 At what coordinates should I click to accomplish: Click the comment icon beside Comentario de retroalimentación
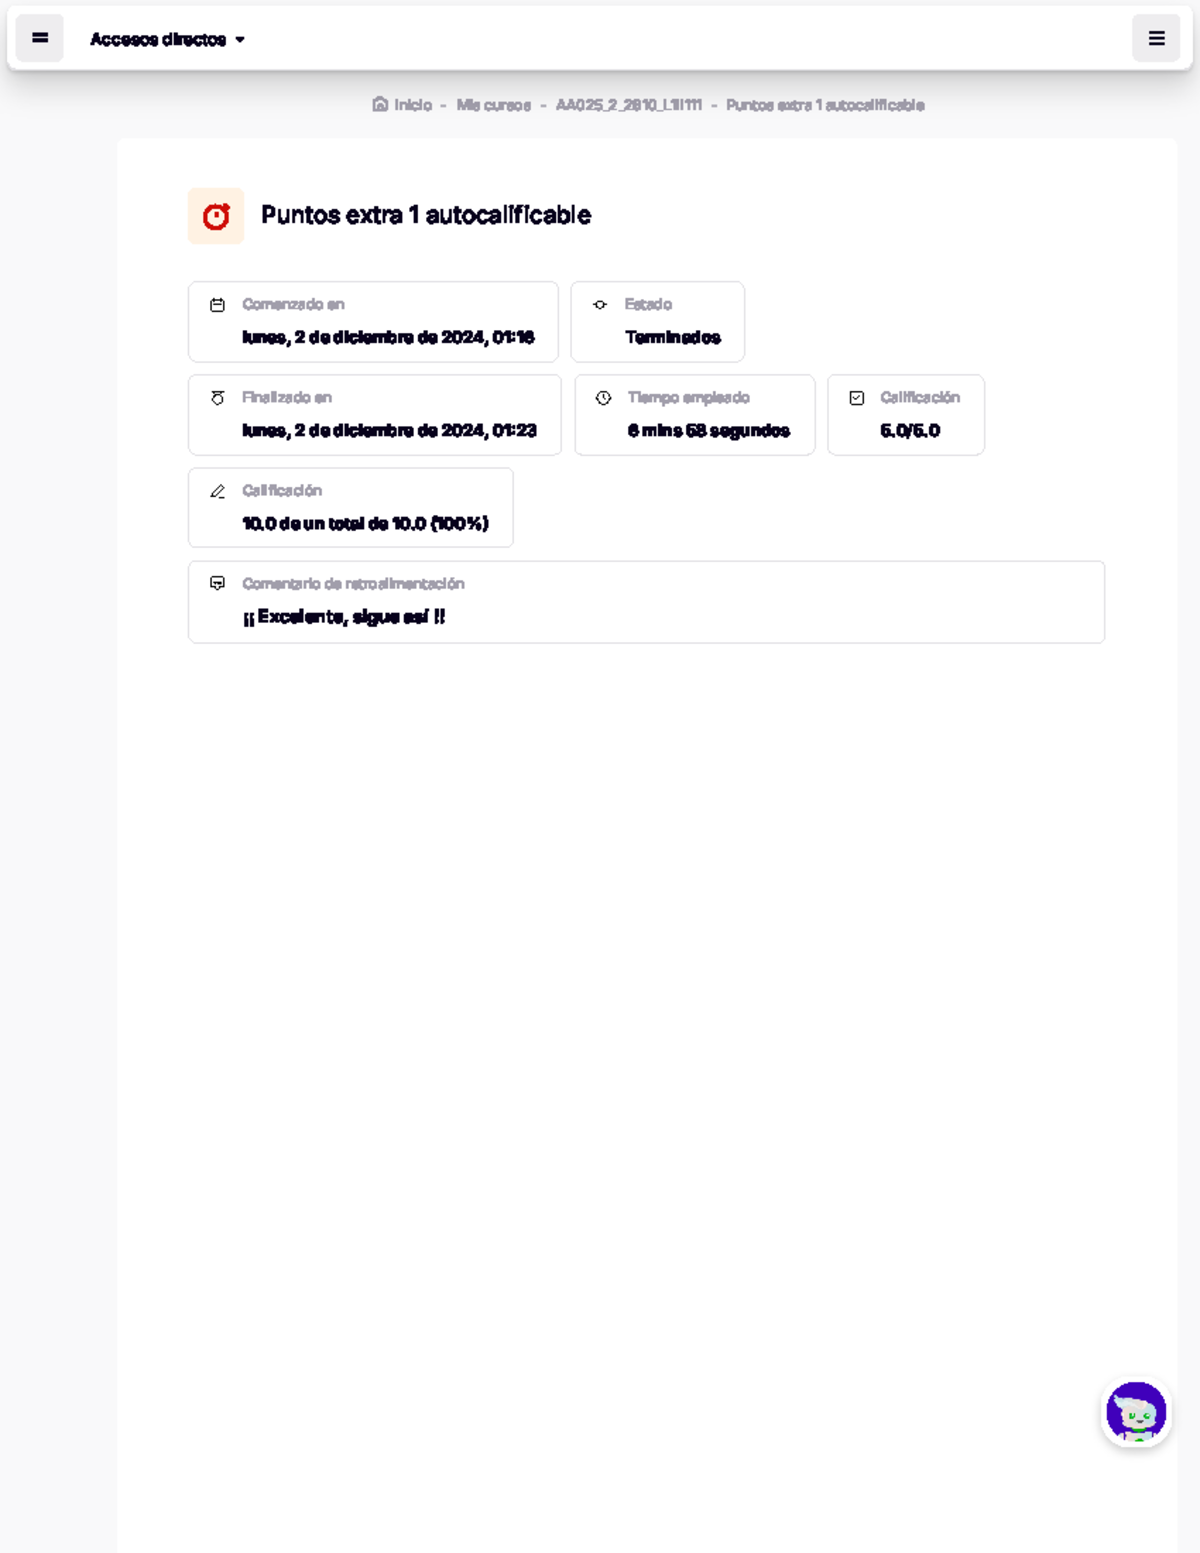pos(217,583)
